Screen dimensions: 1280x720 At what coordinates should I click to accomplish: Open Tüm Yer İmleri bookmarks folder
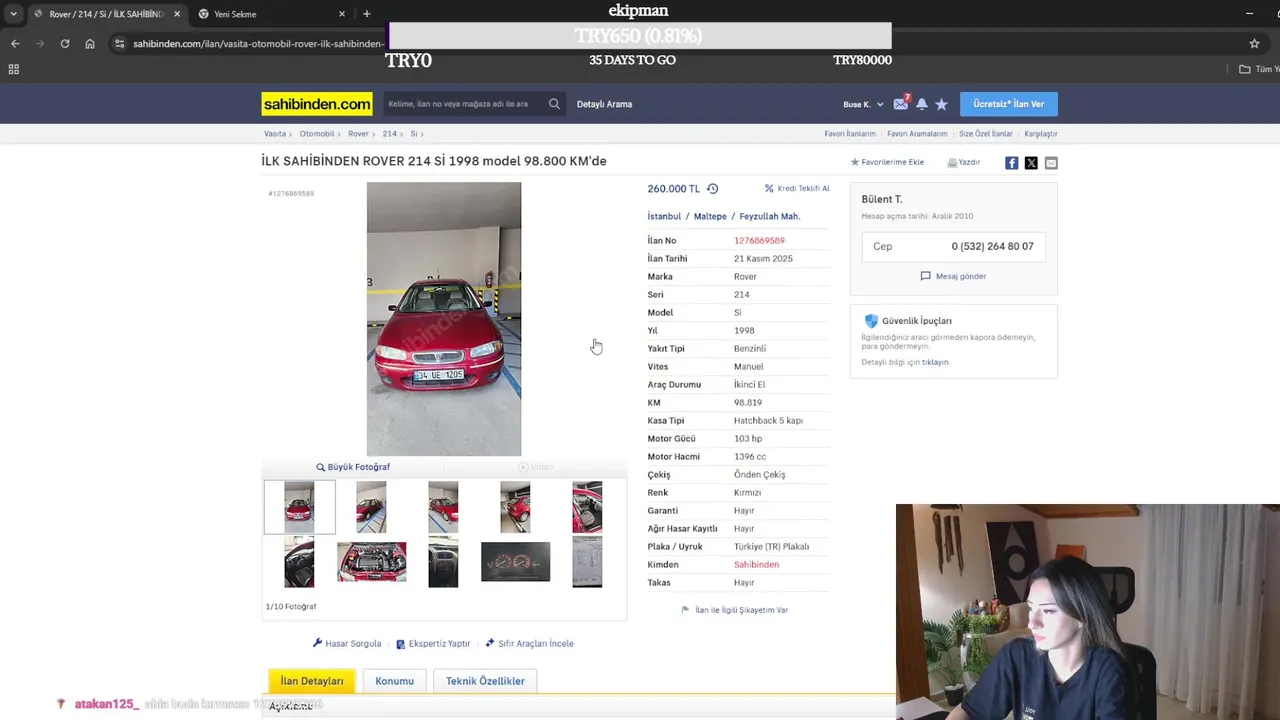(x=1259, y=69)
